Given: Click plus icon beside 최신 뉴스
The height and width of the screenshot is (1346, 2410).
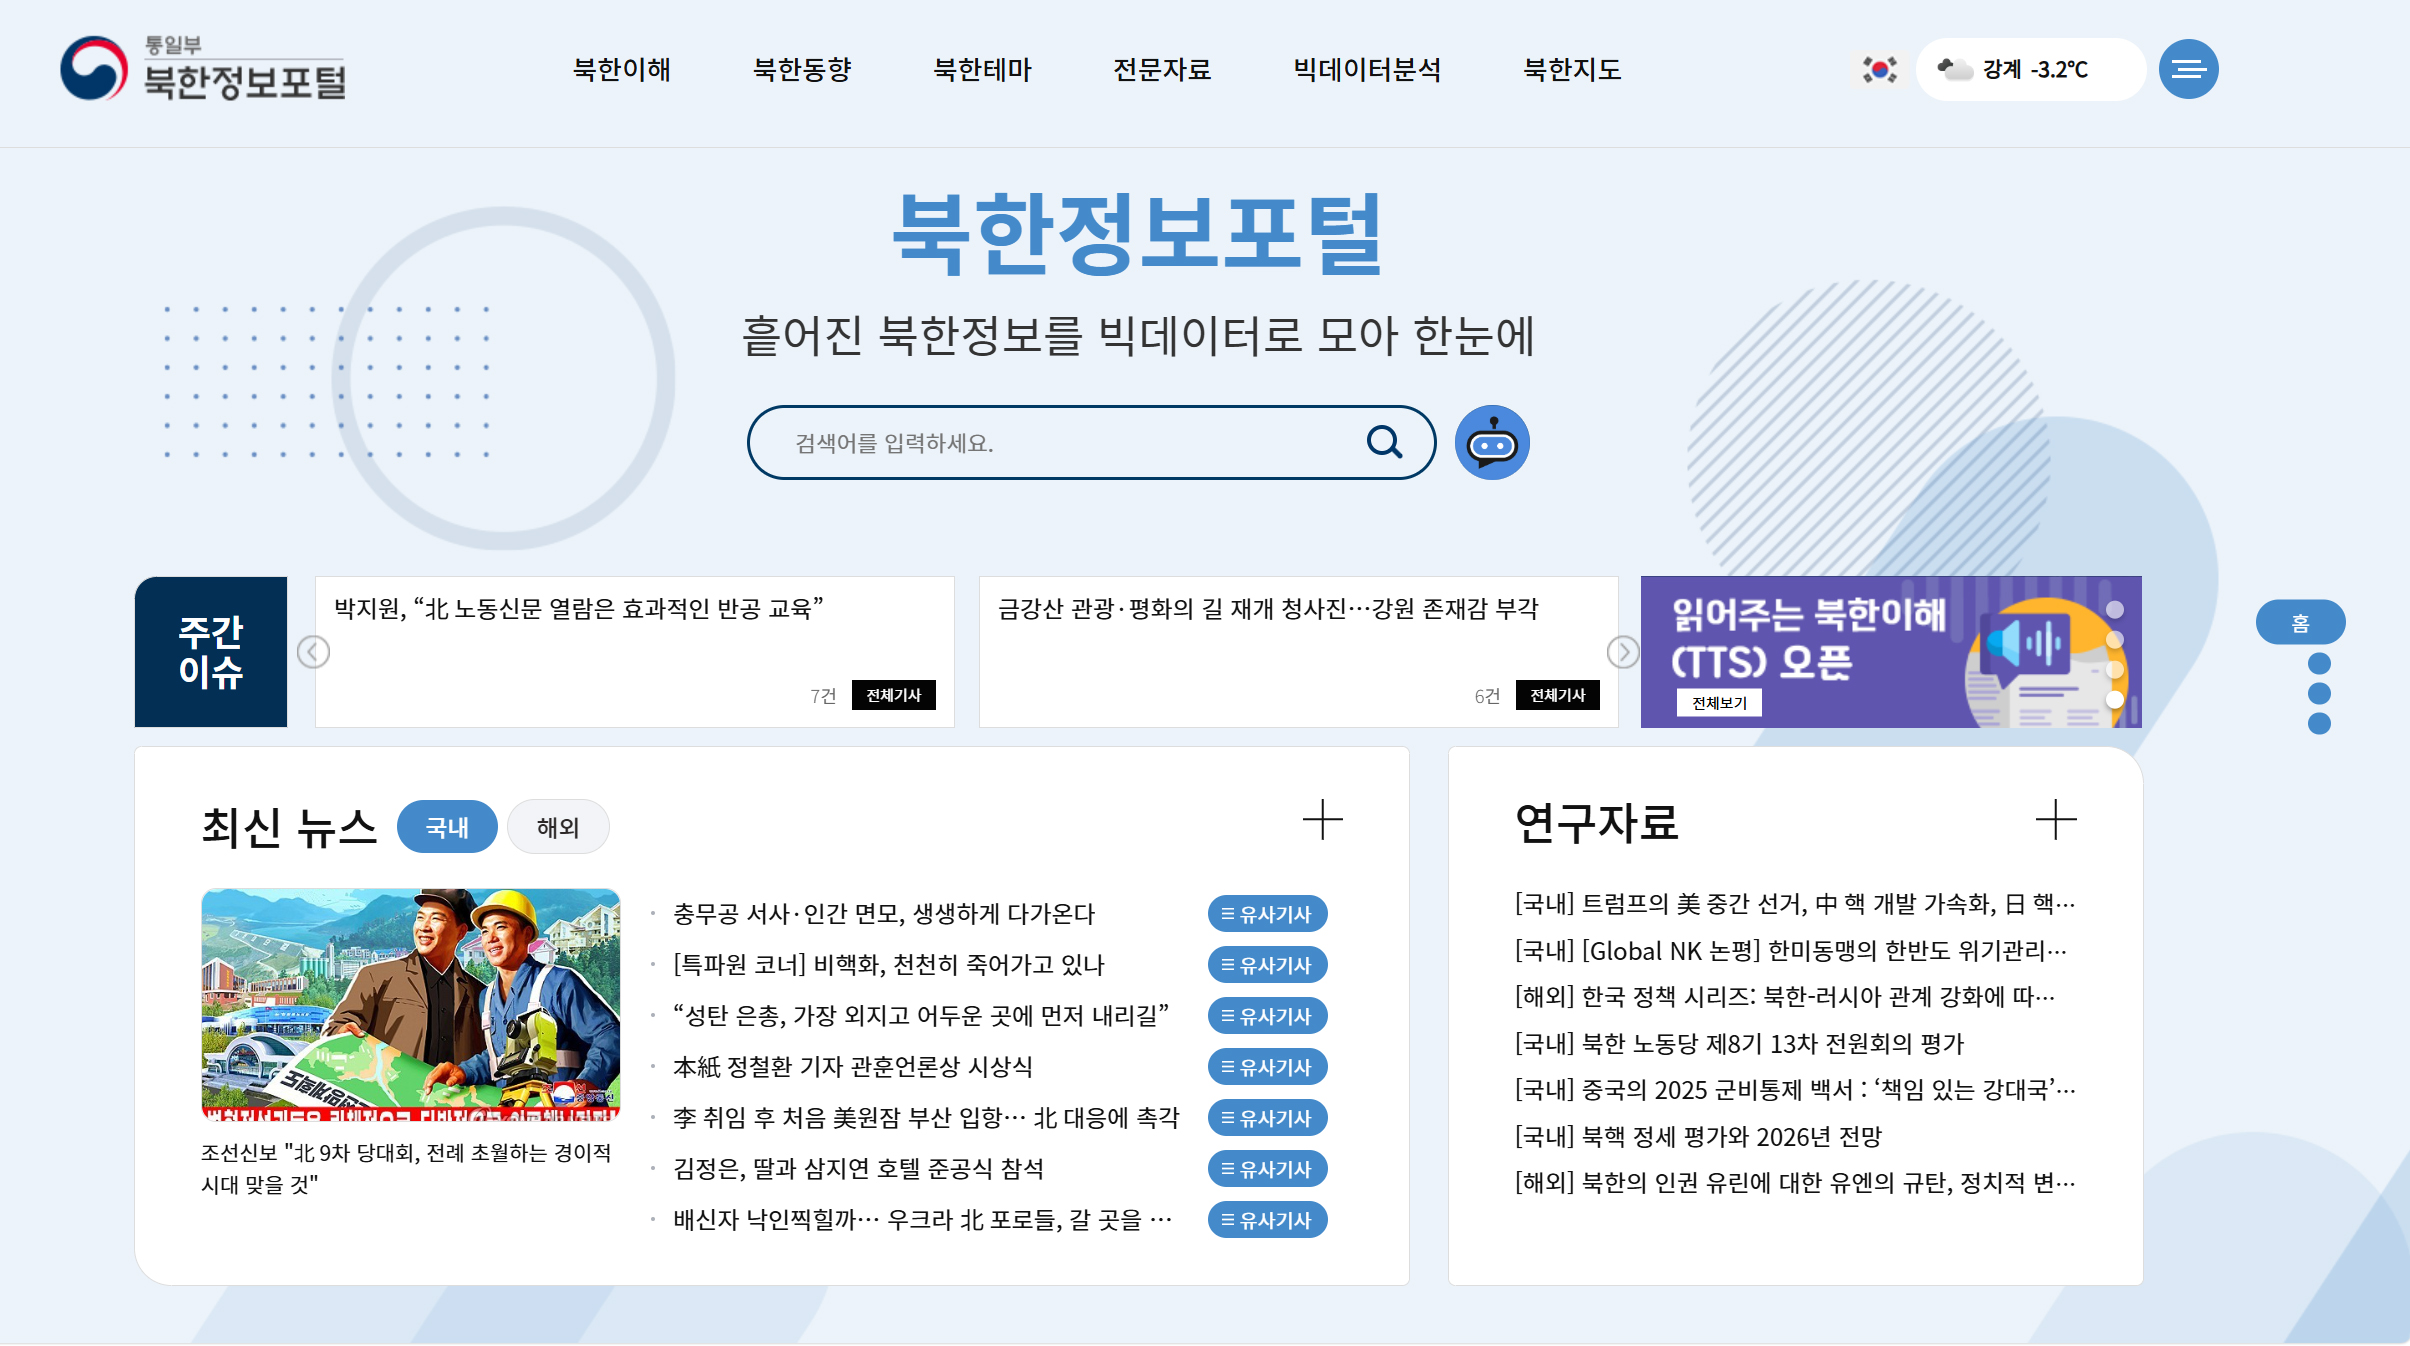Looking at the screenshot, I should [x=1322, y=820].
